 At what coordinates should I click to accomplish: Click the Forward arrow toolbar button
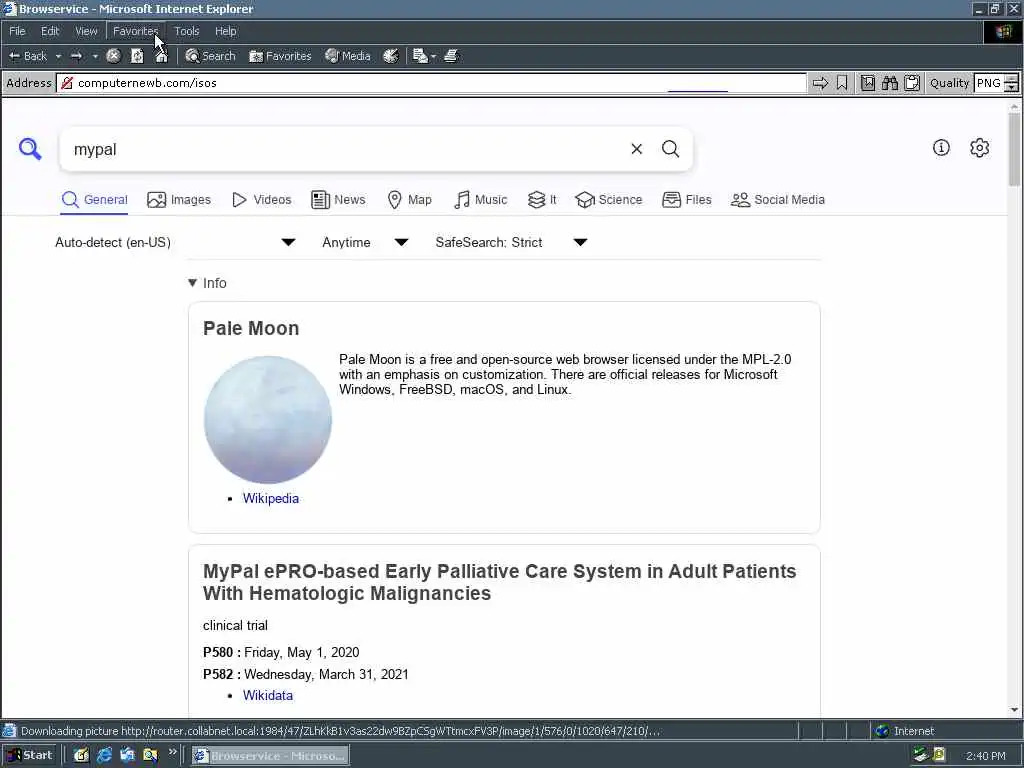pyautogui.click(x=76, y=56)
